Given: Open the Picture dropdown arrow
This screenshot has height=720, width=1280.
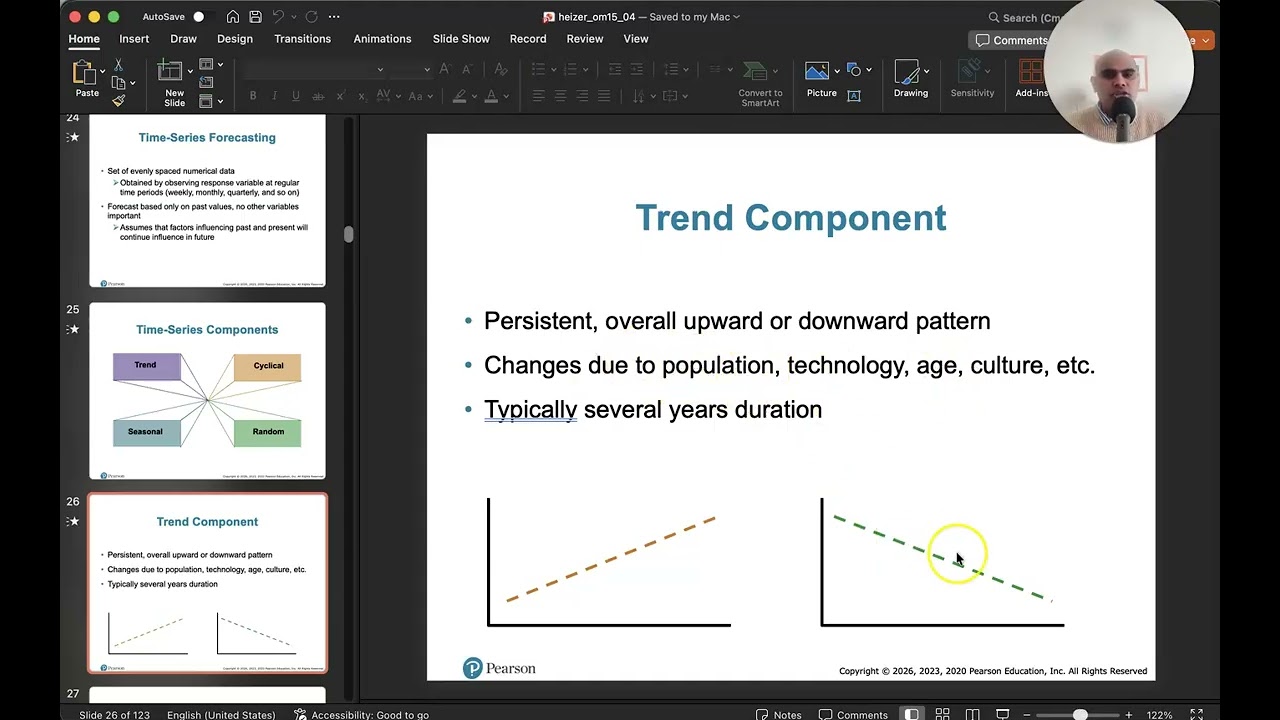Looking at the screenshot, I should click(837, 70).
